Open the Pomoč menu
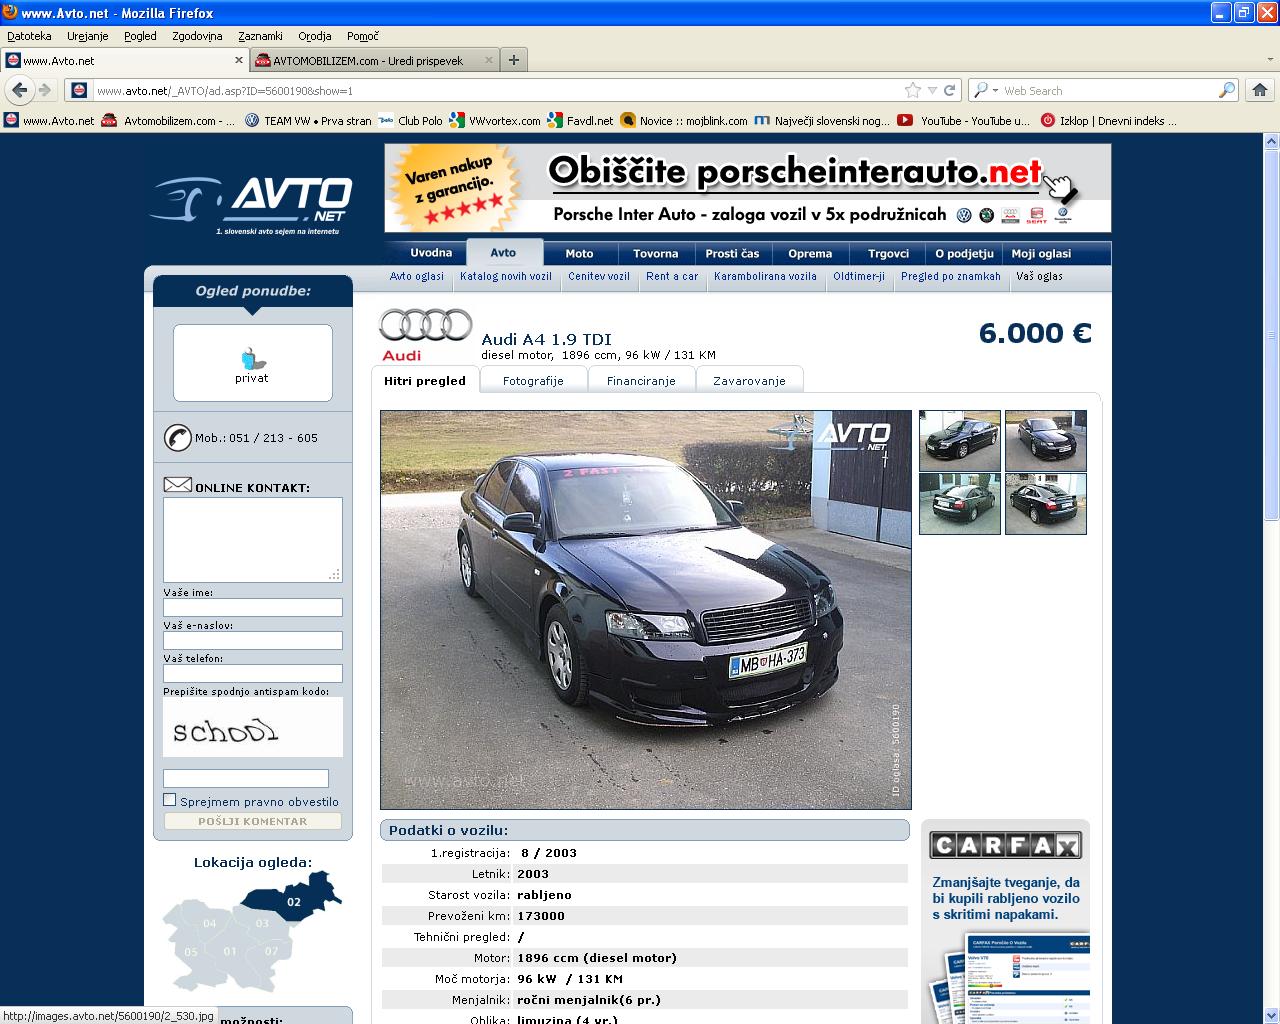The image size is (1280, 1024). coord(363,36)
